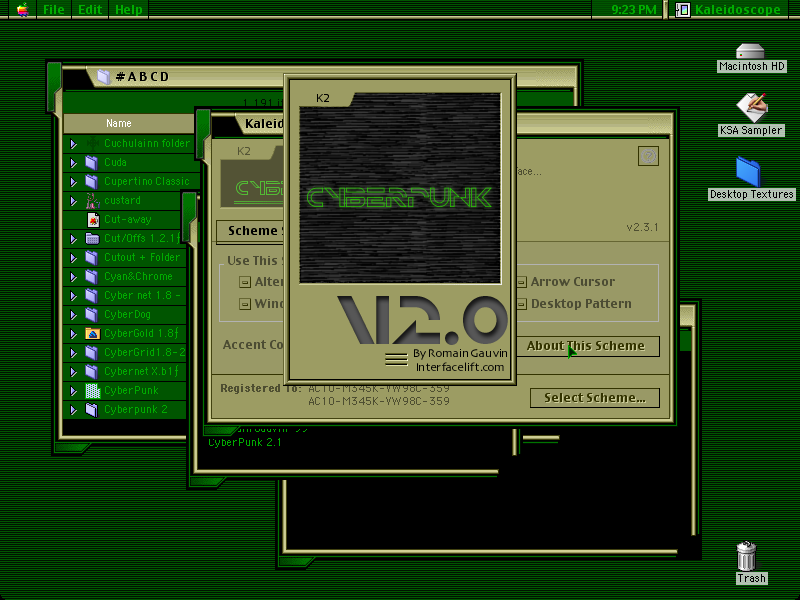Toggle the checkbox beside the clipped 'Wind' label
The width and height of the screenshot is (800, 600).
pyautogui.click(x=245, y=304)
